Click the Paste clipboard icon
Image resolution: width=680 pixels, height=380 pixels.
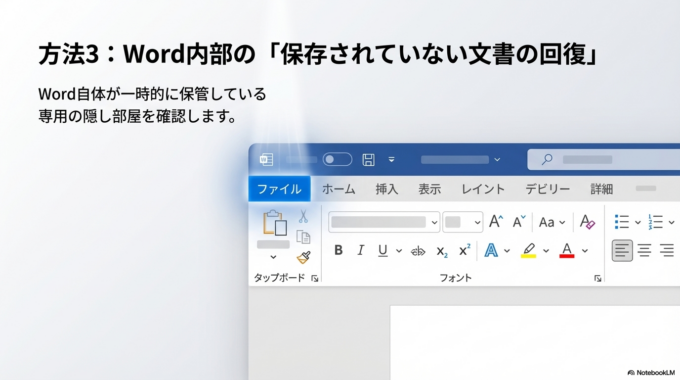[275, 223]
